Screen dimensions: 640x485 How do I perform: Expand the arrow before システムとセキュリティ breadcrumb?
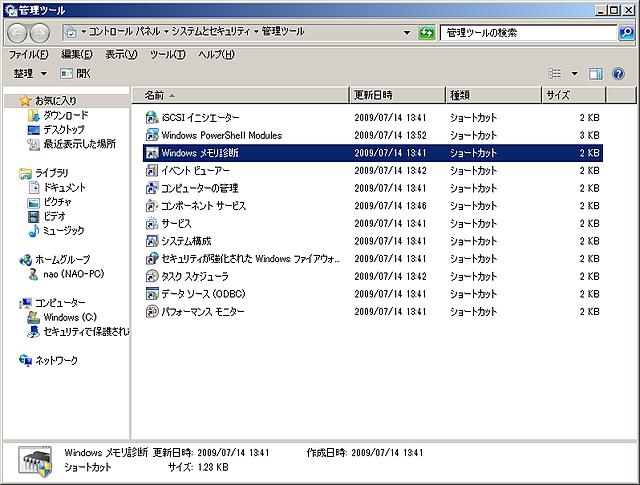tap(166, 31)
